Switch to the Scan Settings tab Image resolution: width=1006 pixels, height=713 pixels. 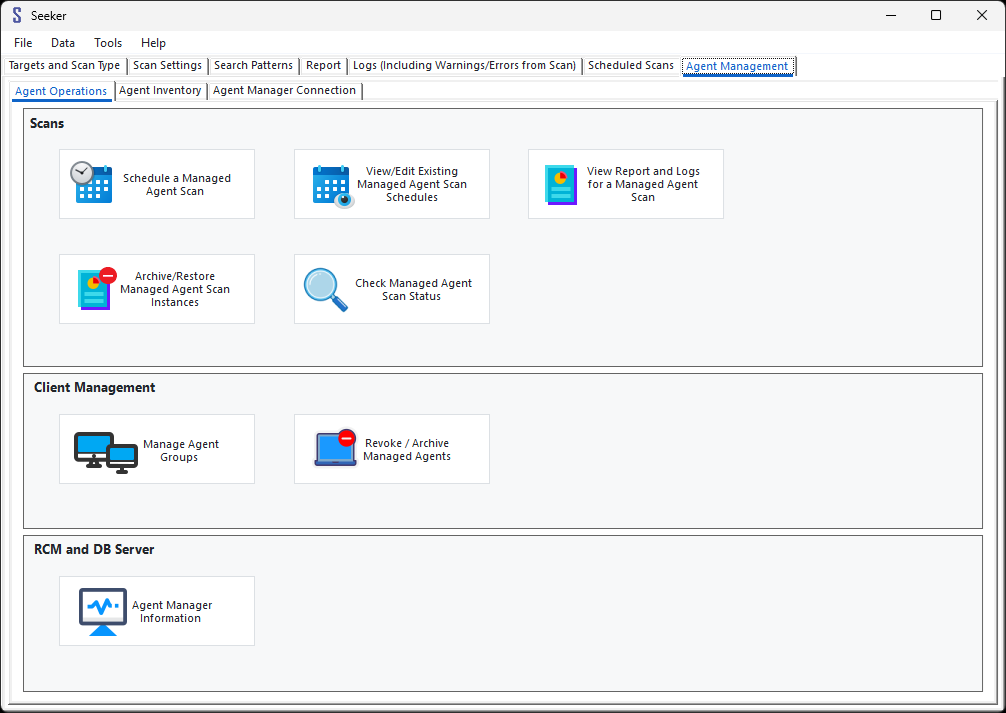pos(167,65)
